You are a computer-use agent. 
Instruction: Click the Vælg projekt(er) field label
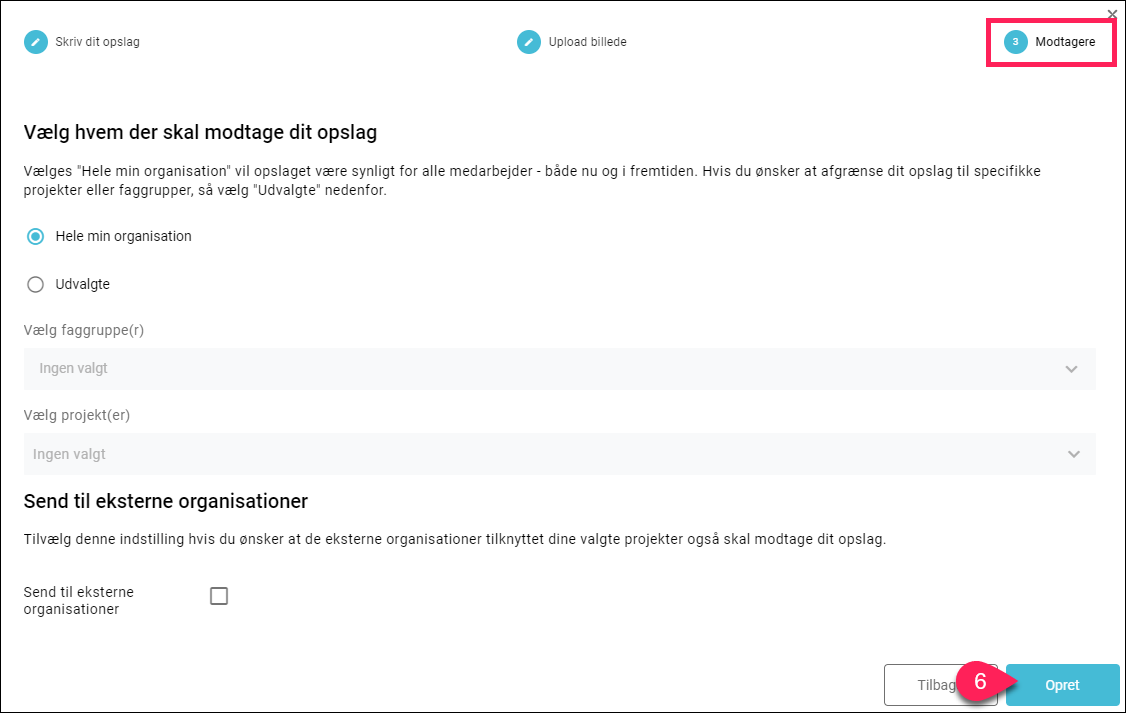(x=77, y=415)
